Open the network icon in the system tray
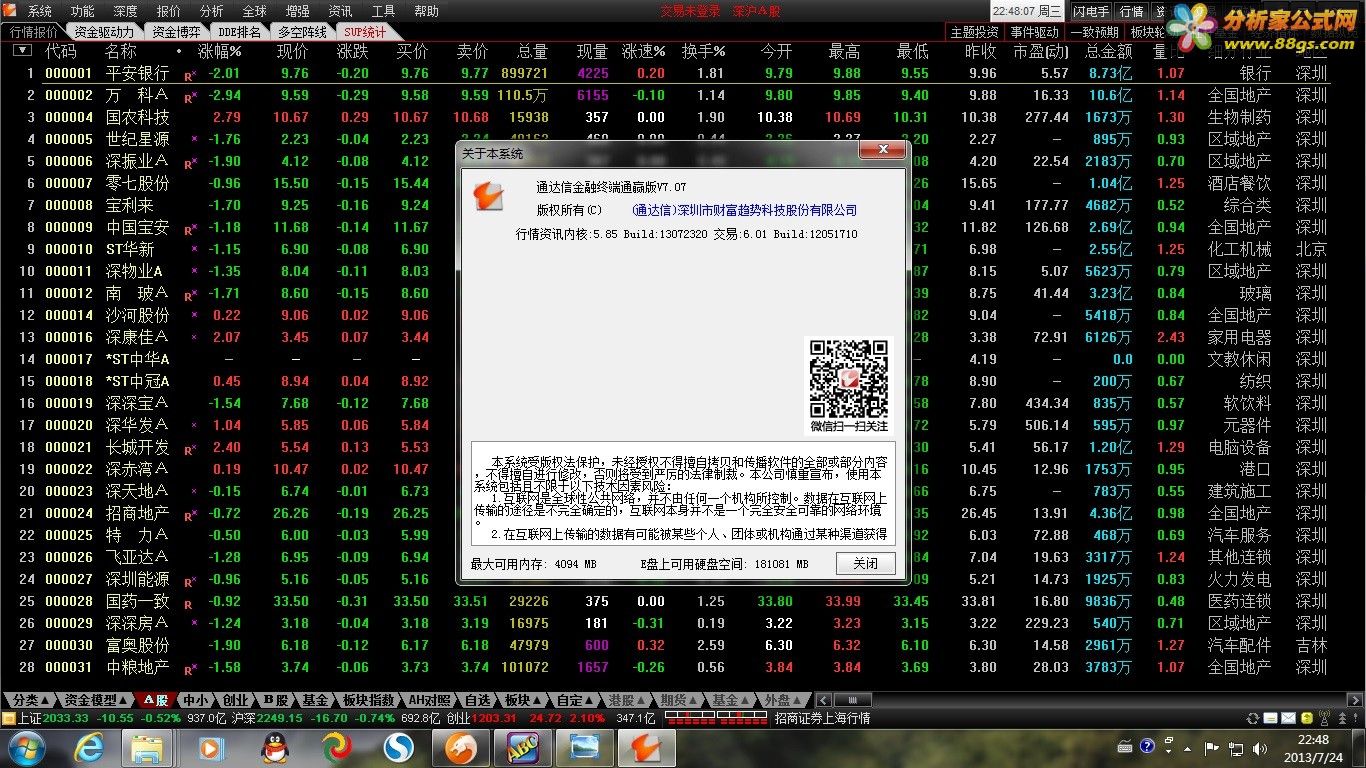 pyautogui.click(x=1235, y=747)
